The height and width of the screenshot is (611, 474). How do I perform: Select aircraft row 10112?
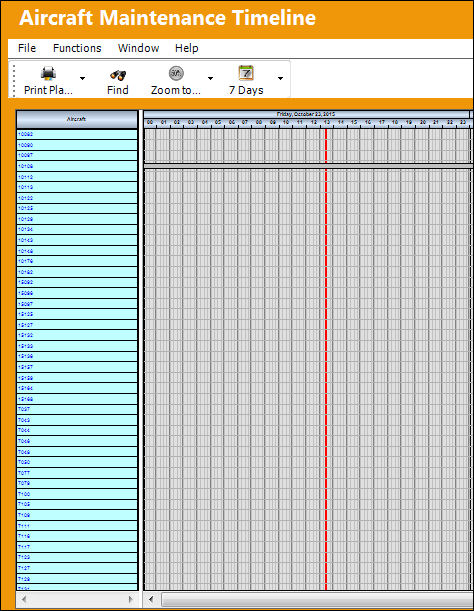click(77, 177)
